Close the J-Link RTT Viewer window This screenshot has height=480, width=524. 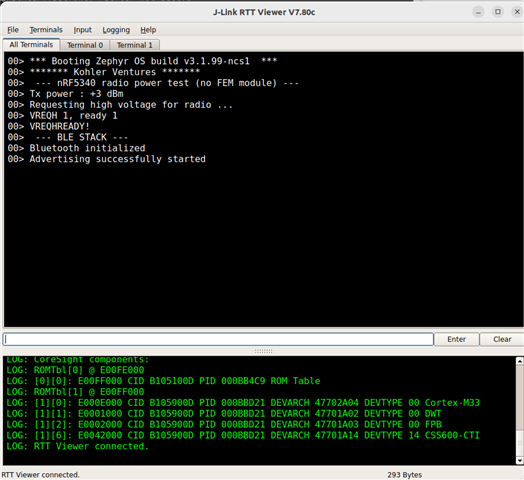click(517, 12)
